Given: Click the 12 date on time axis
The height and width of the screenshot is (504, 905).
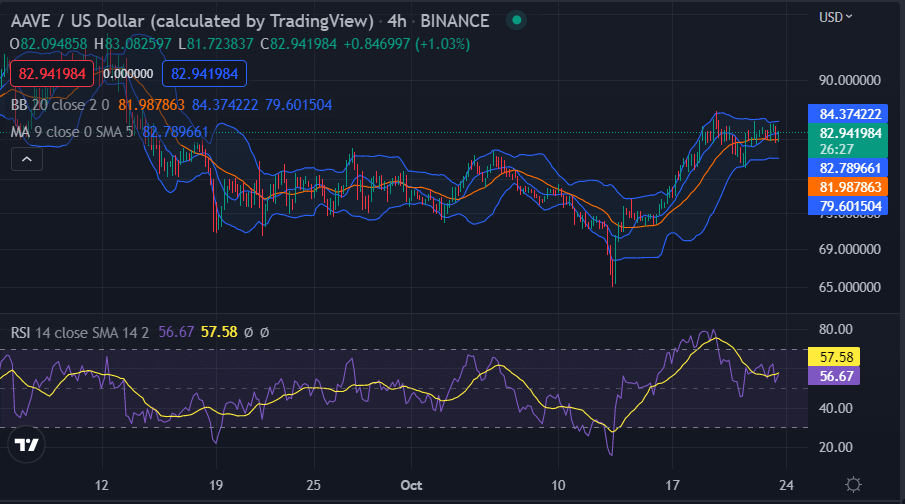Looking at the screenshot, I should click(102, 485).
